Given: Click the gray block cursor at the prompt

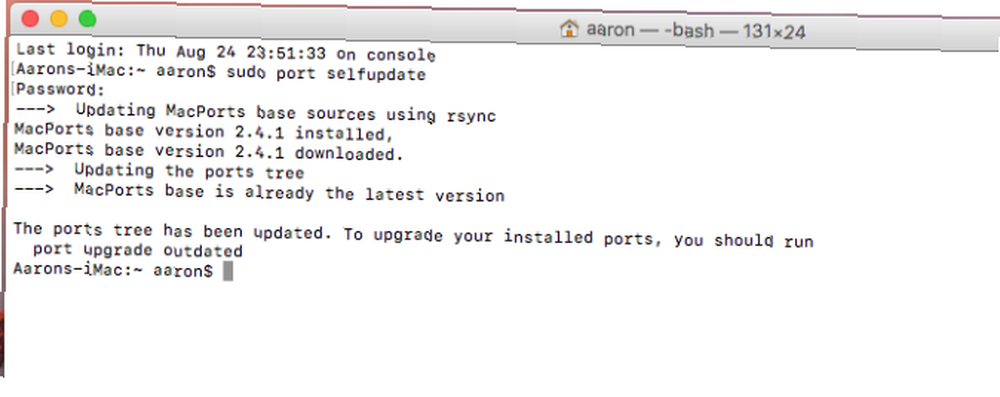Looking at the screenshot, I should pyautogui.click(x=228, y=271).
